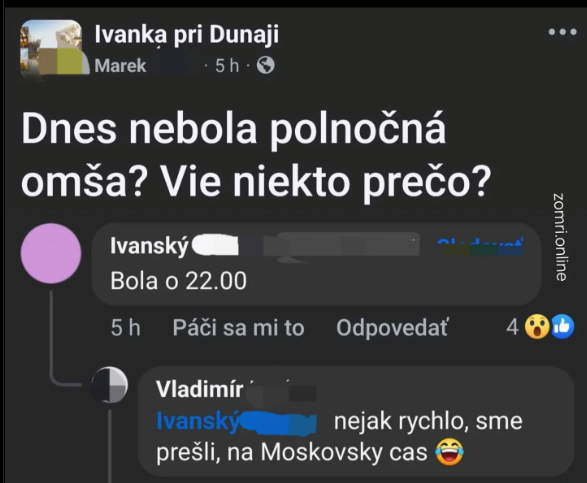This screenshot has height=483, width=587.
Task: Click the comment's 5 h timestamp
Action: pos(125,328)
